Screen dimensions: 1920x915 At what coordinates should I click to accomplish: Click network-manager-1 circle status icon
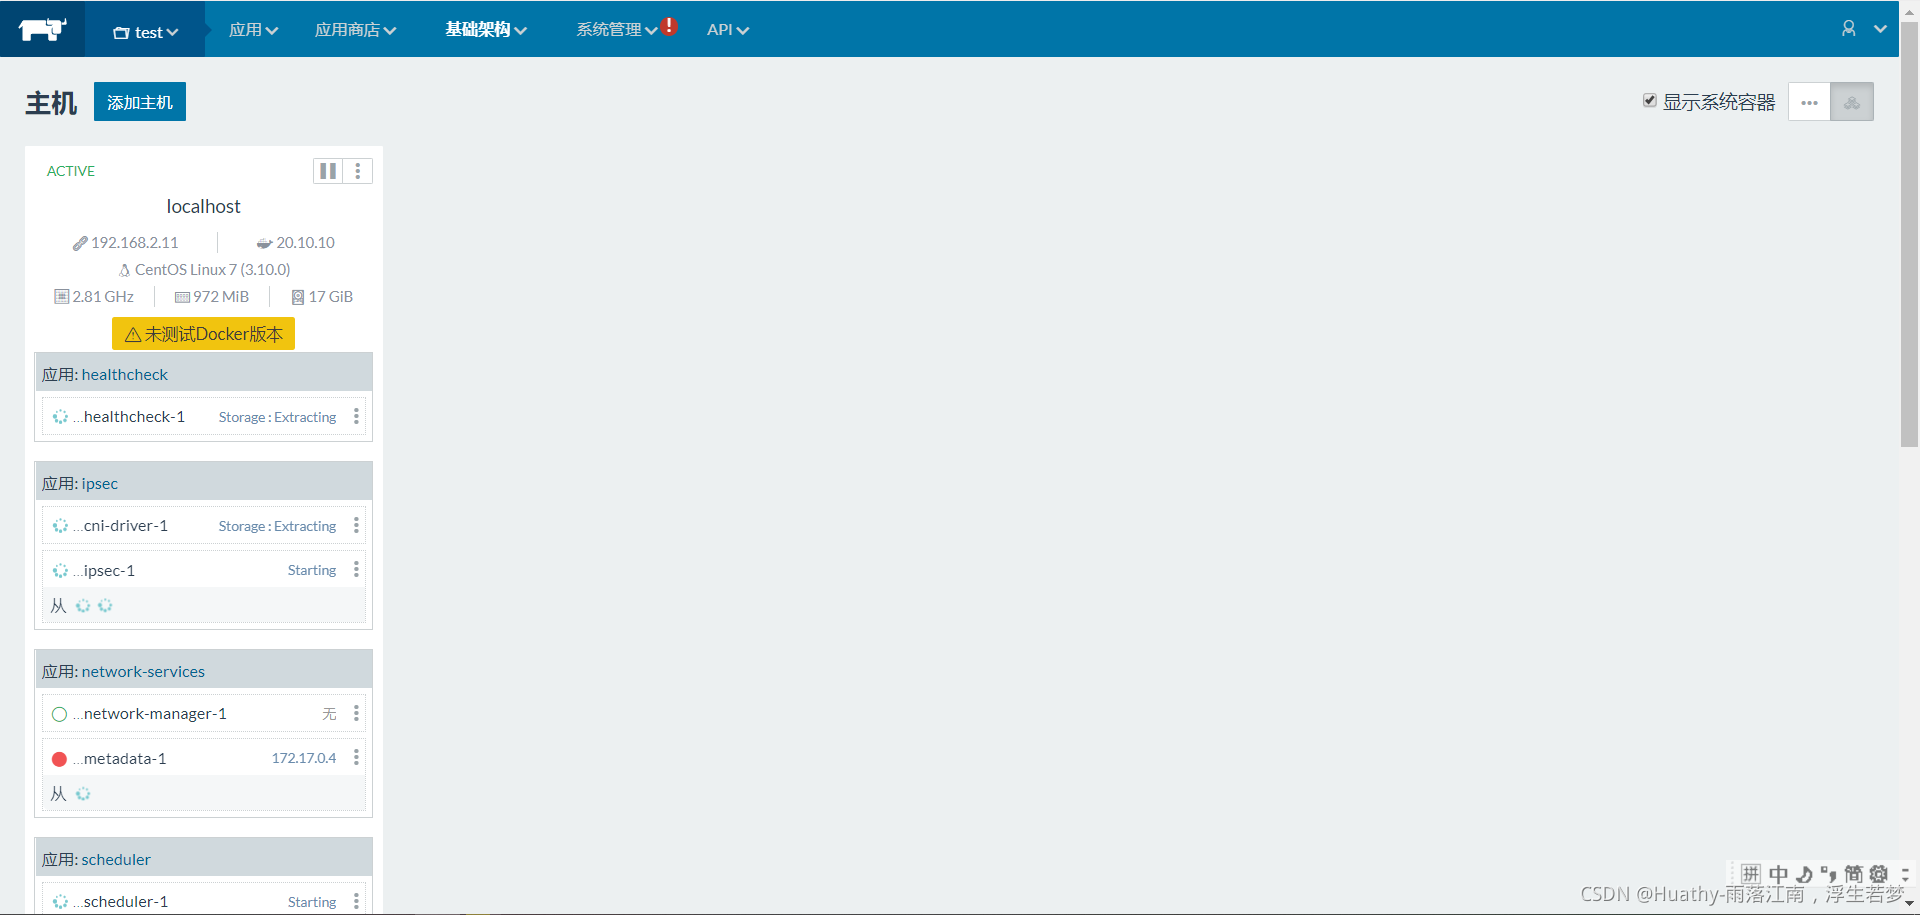(60, 714)
